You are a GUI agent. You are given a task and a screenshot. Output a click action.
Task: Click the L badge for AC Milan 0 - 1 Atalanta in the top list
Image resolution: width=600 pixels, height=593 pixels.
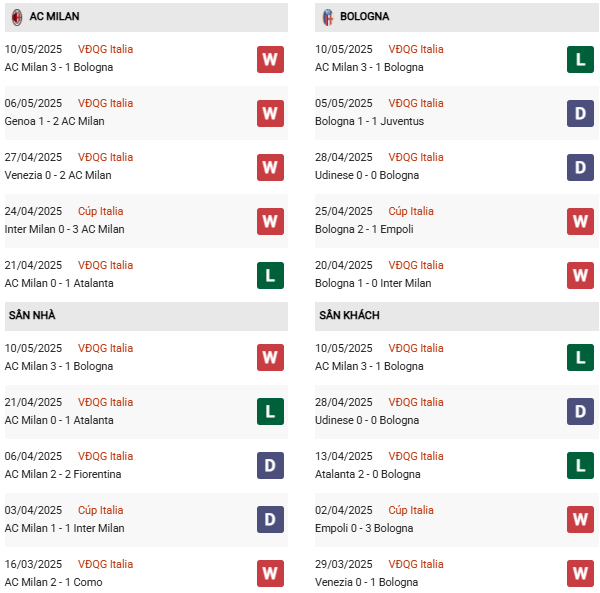click(270, 275)
